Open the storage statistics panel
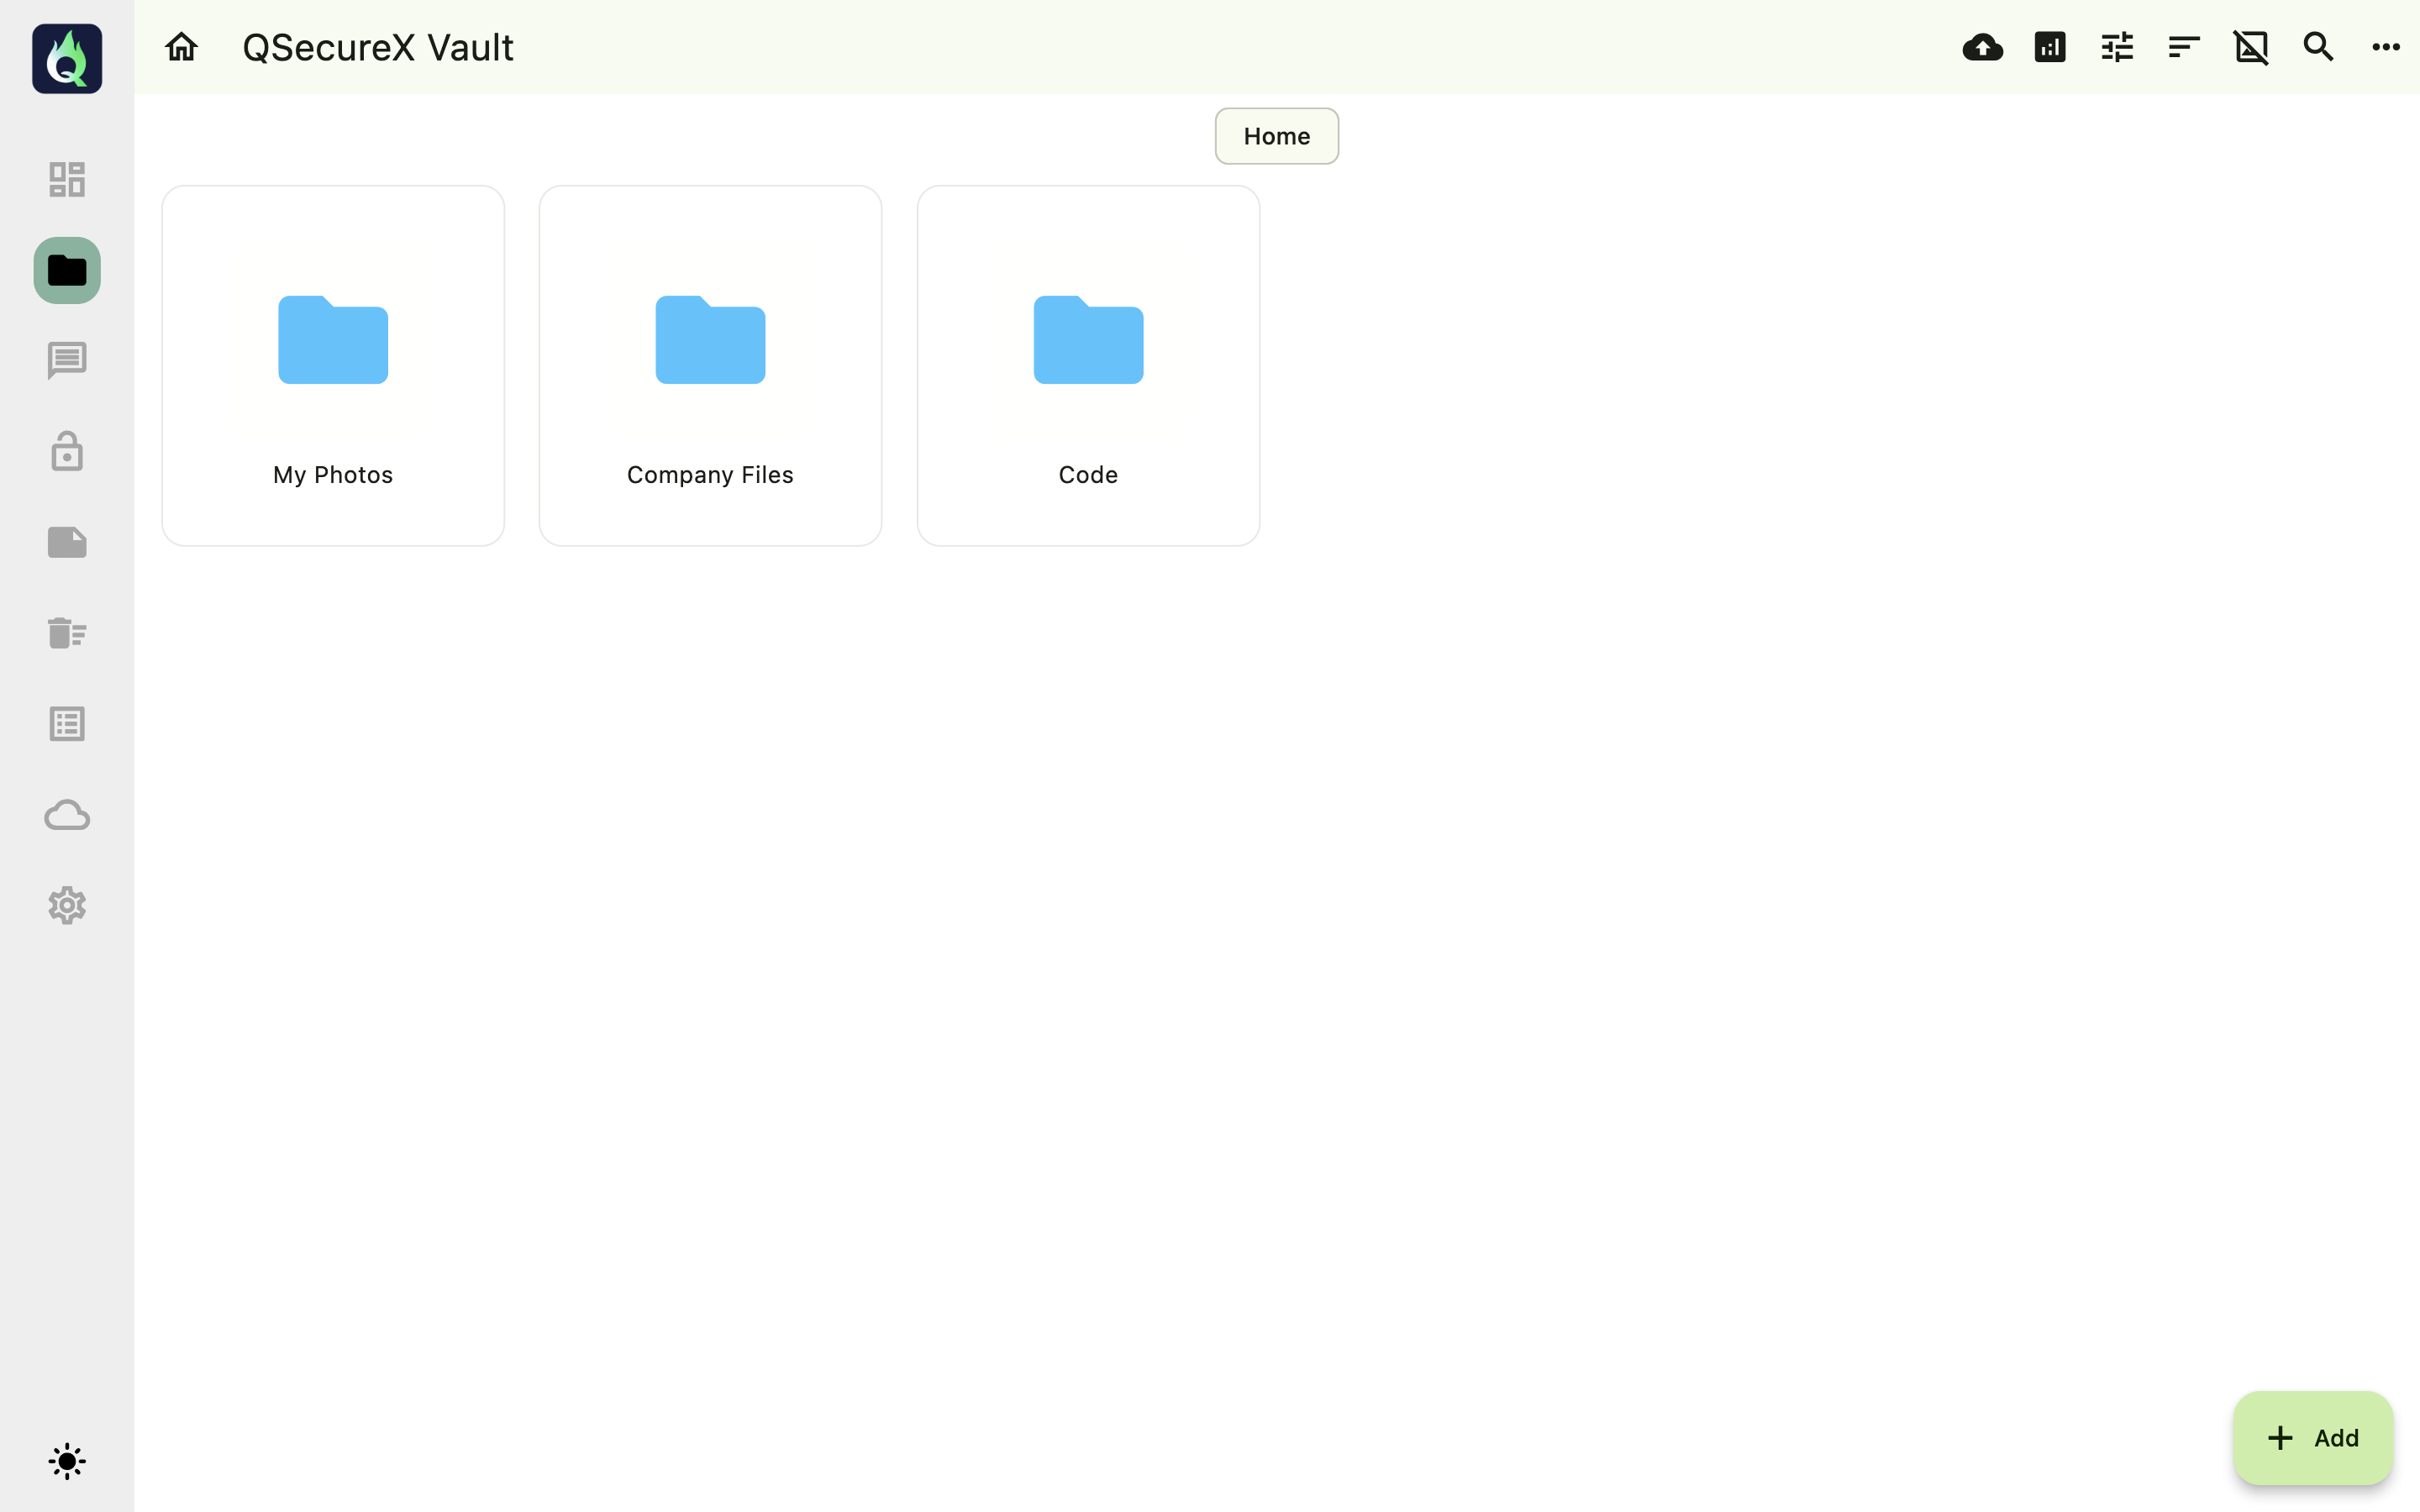Viewport: 2420px width, 1512px height. 2048,47
